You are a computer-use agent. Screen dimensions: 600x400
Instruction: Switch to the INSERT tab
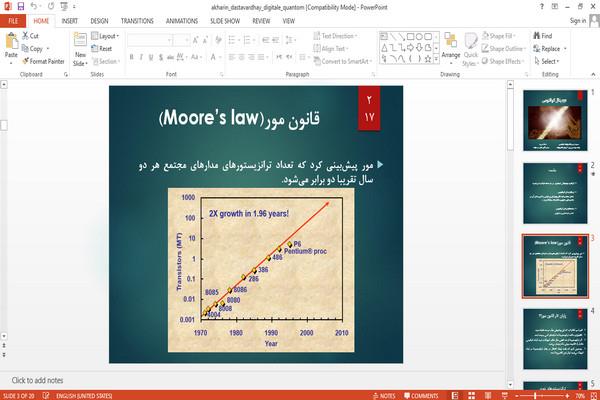[69, 21]
